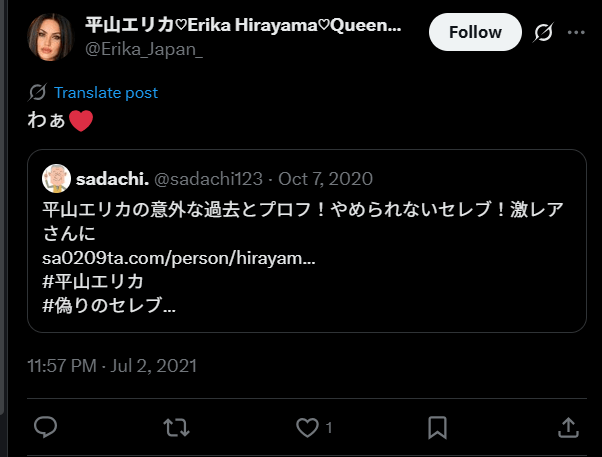Click the #平山エリカ hashtag
Screen dimensions: 602x457
click(94, 281)
